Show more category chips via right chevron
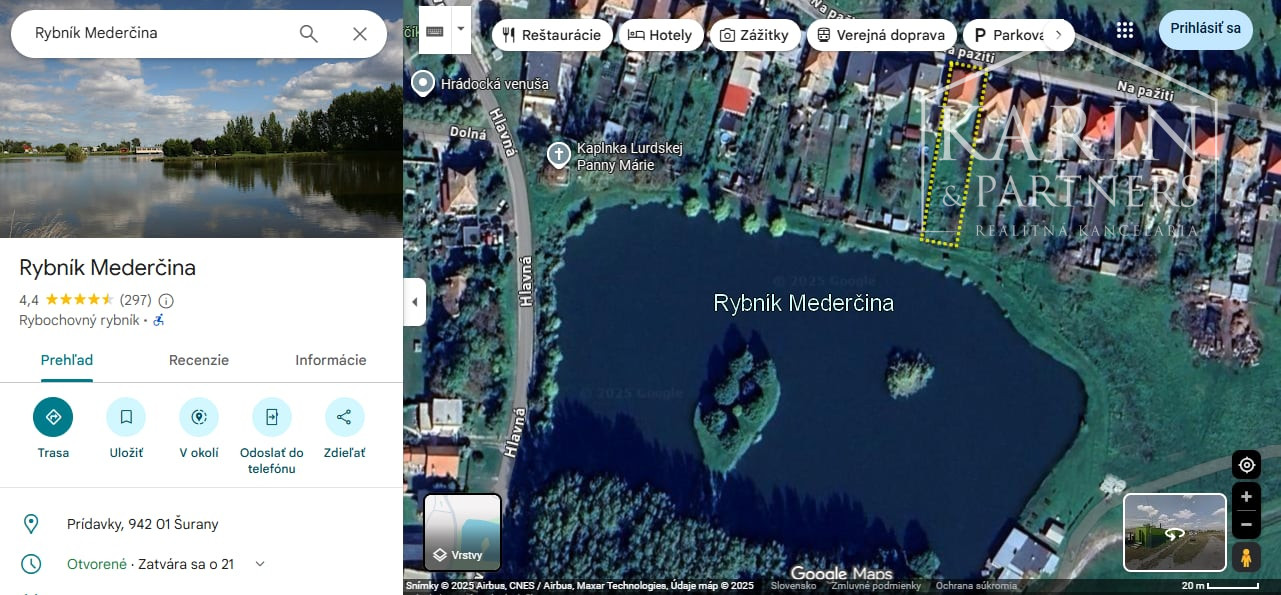The image size is (1281, 595). [x=1058, y=33]
